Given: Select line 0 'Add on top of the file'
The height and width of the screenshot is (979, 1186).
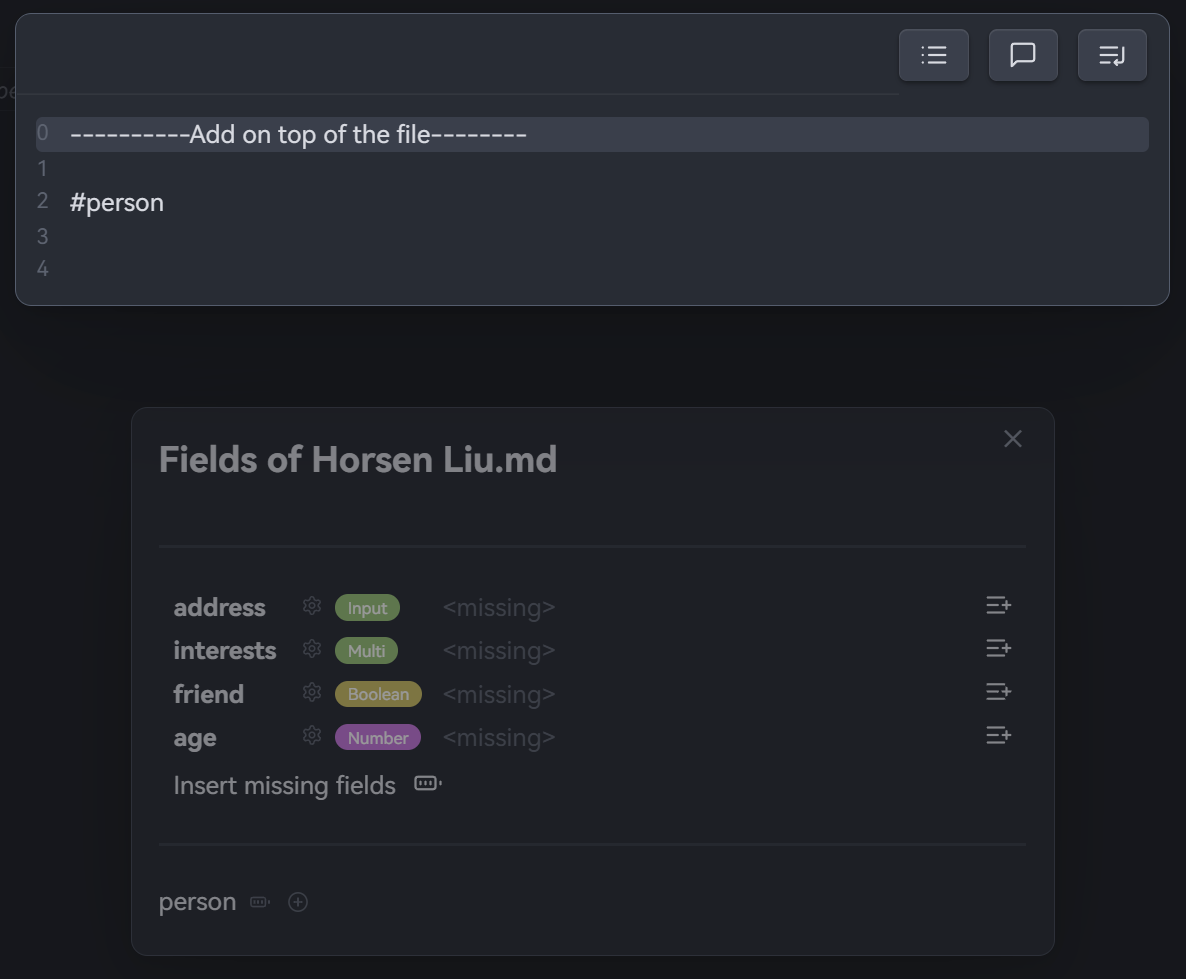Looking at the screenshot, I should point(298,135).
